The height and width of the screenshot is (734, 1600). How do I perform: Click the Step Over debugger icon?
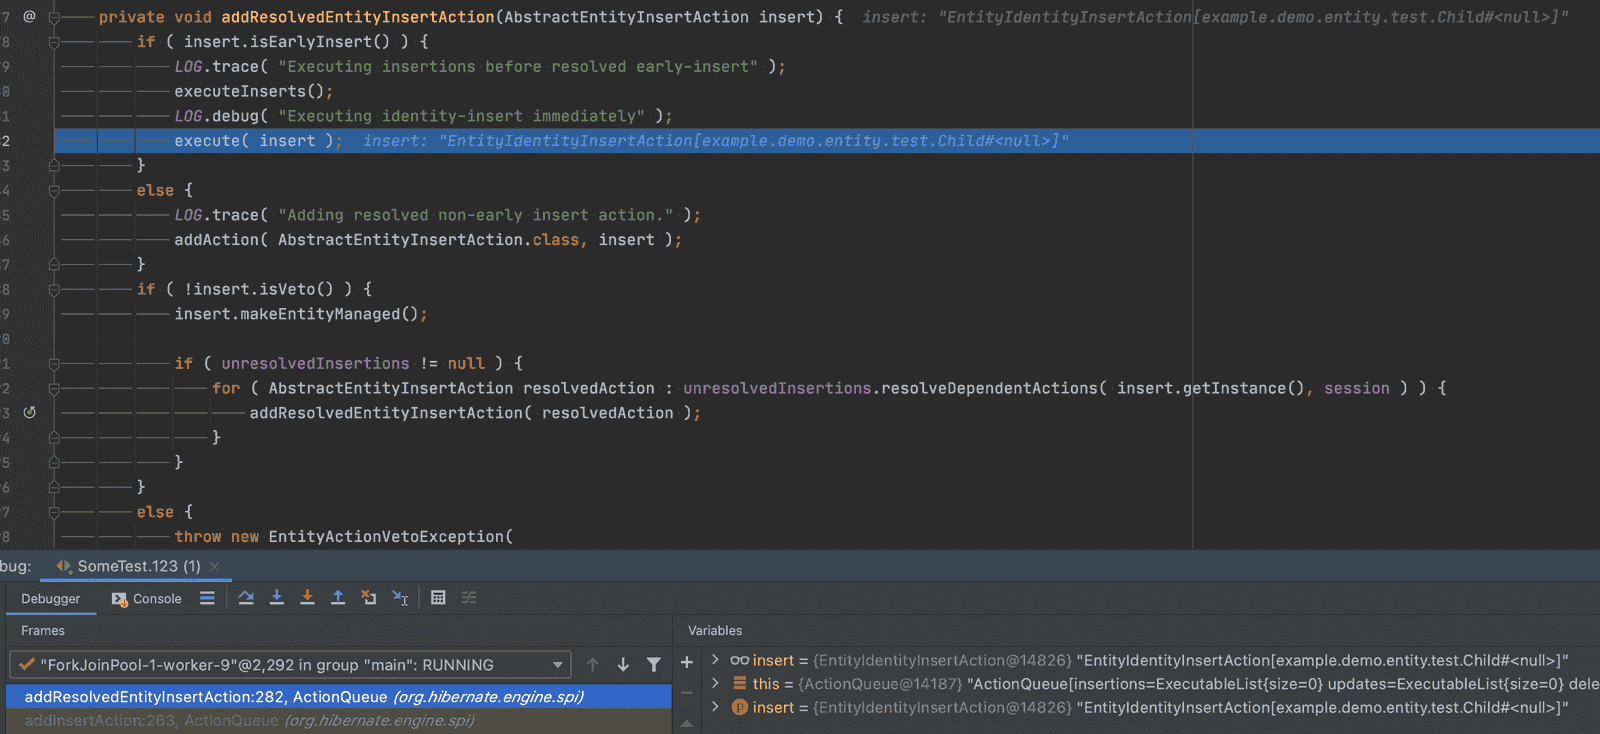(246, 598)
